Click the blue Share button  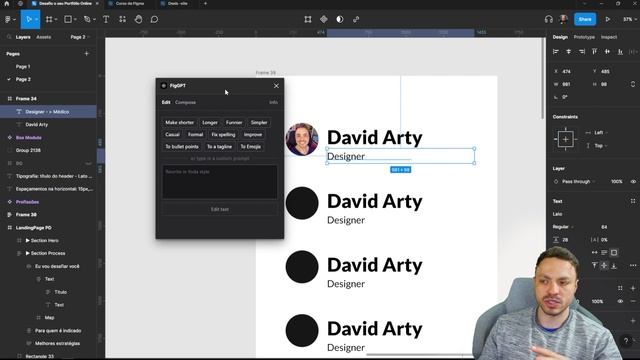pyautogui.click(x=585, y=19)
